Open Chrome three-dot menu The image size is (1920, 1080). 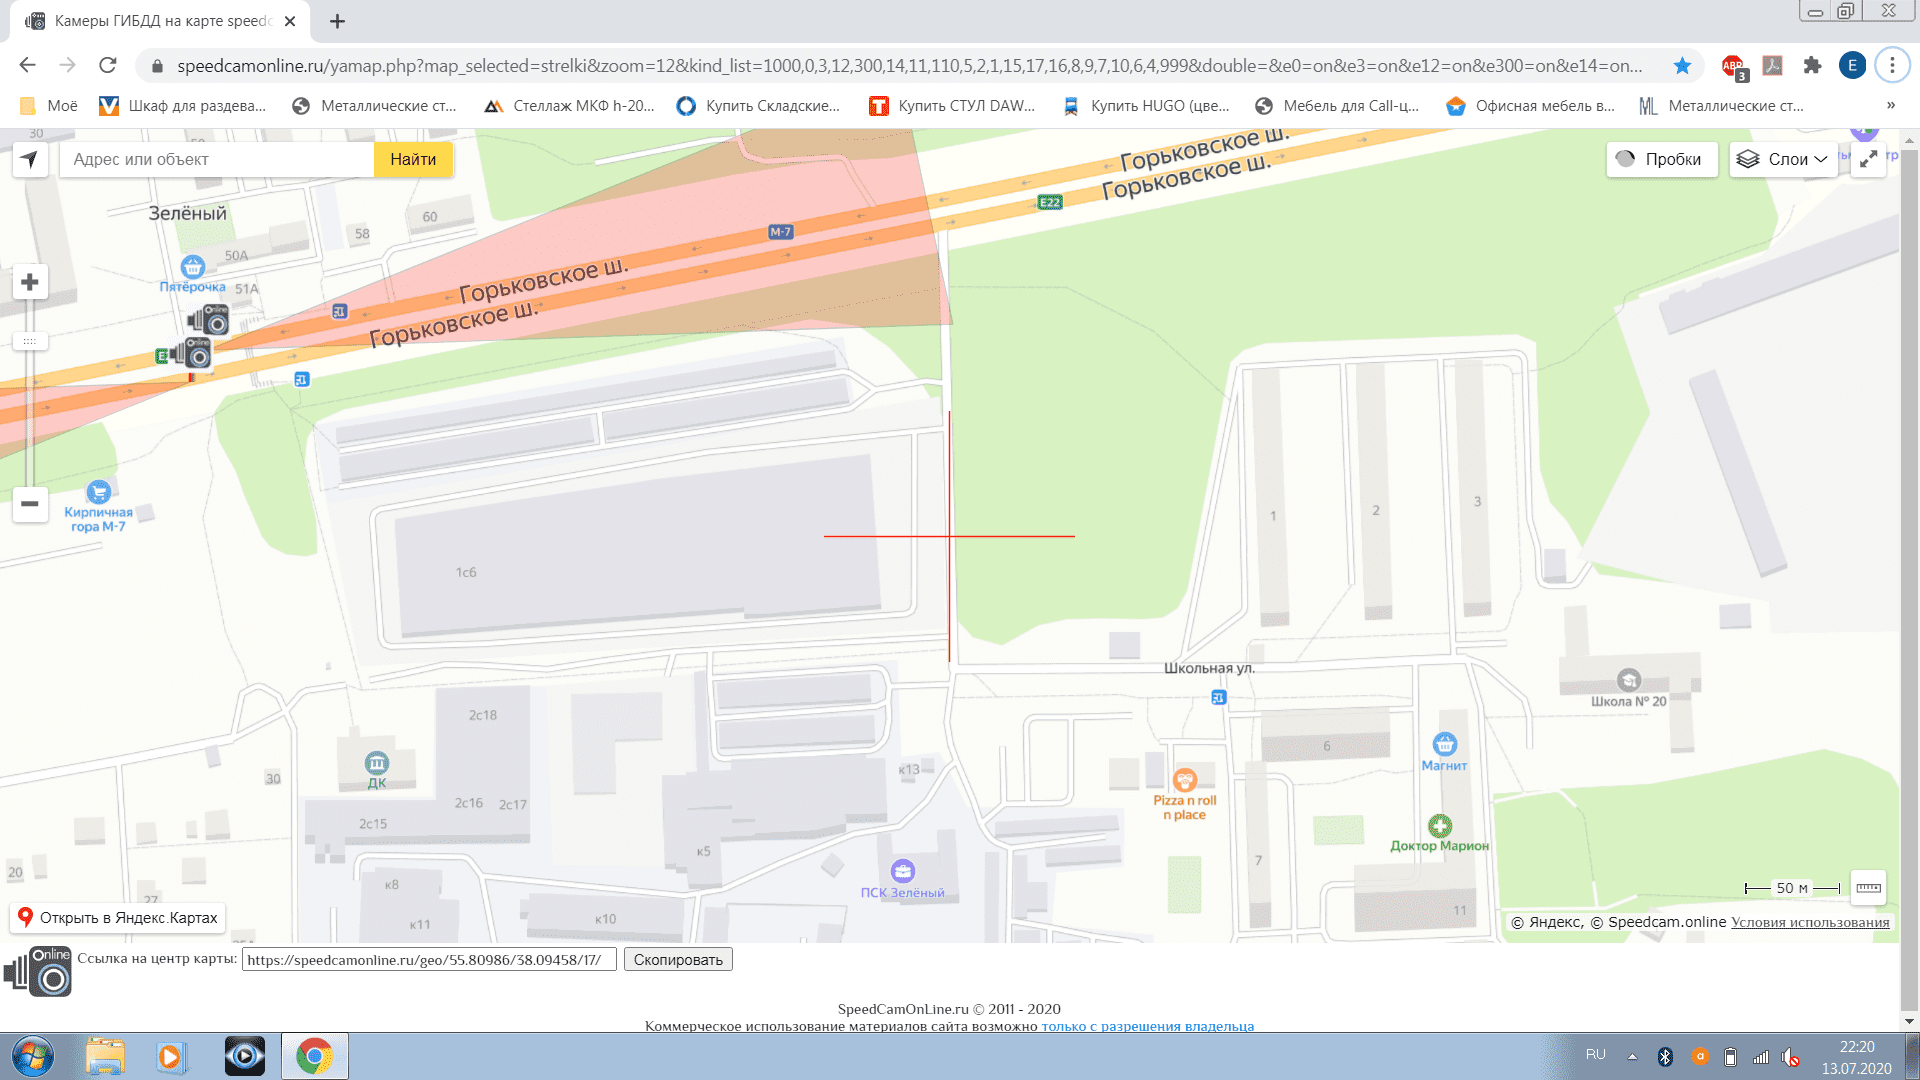click(x=1891, y=66)
